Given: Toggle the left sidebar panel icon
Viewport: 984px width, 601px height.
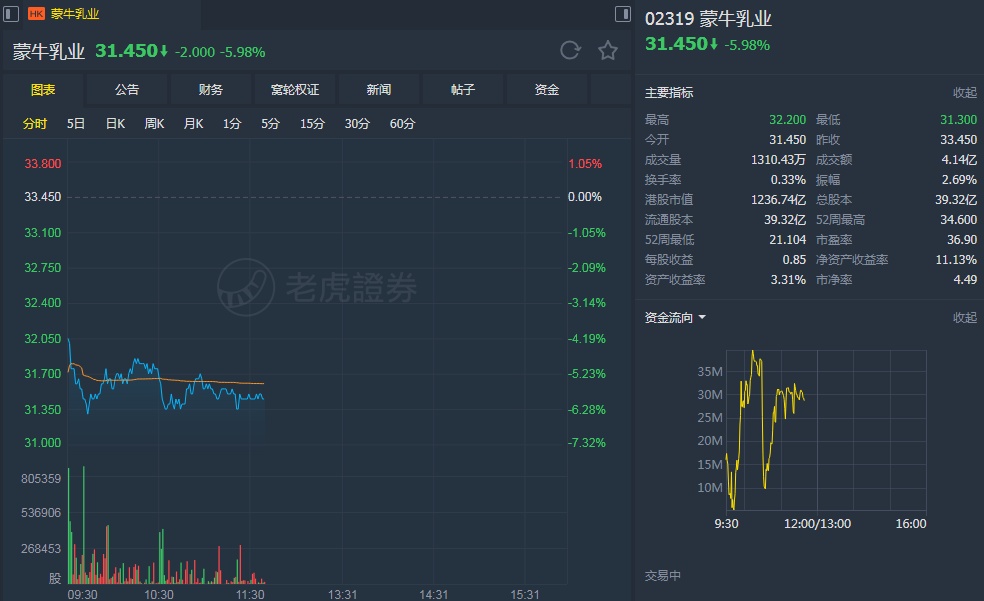Looking at the screenshot, I should (12, 14).
